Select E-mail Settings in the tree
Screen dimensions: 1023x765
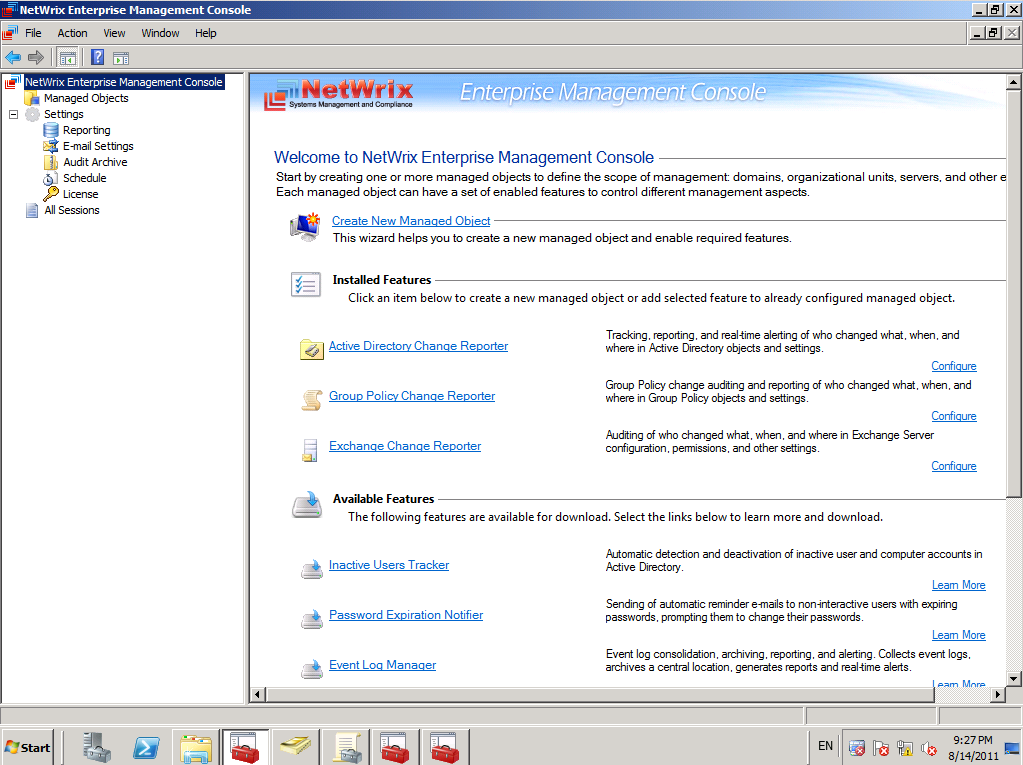98,146
